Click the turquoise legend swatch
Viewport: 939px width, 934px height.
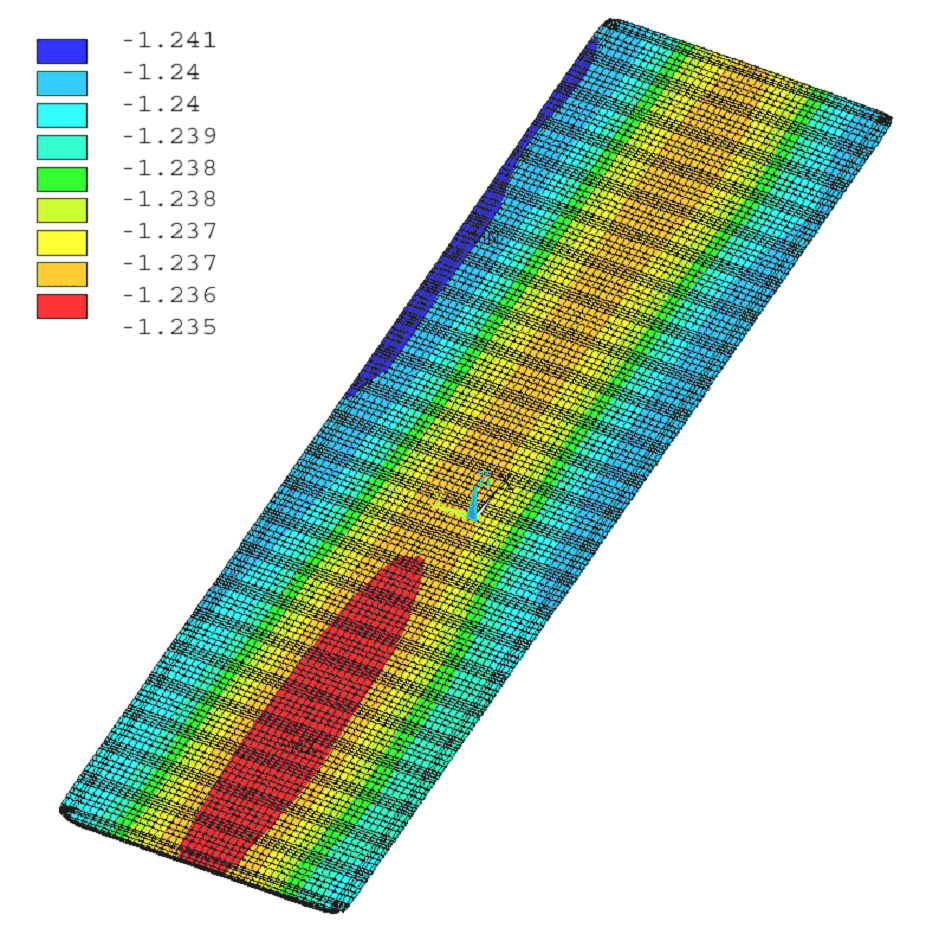tap(62, 147)
